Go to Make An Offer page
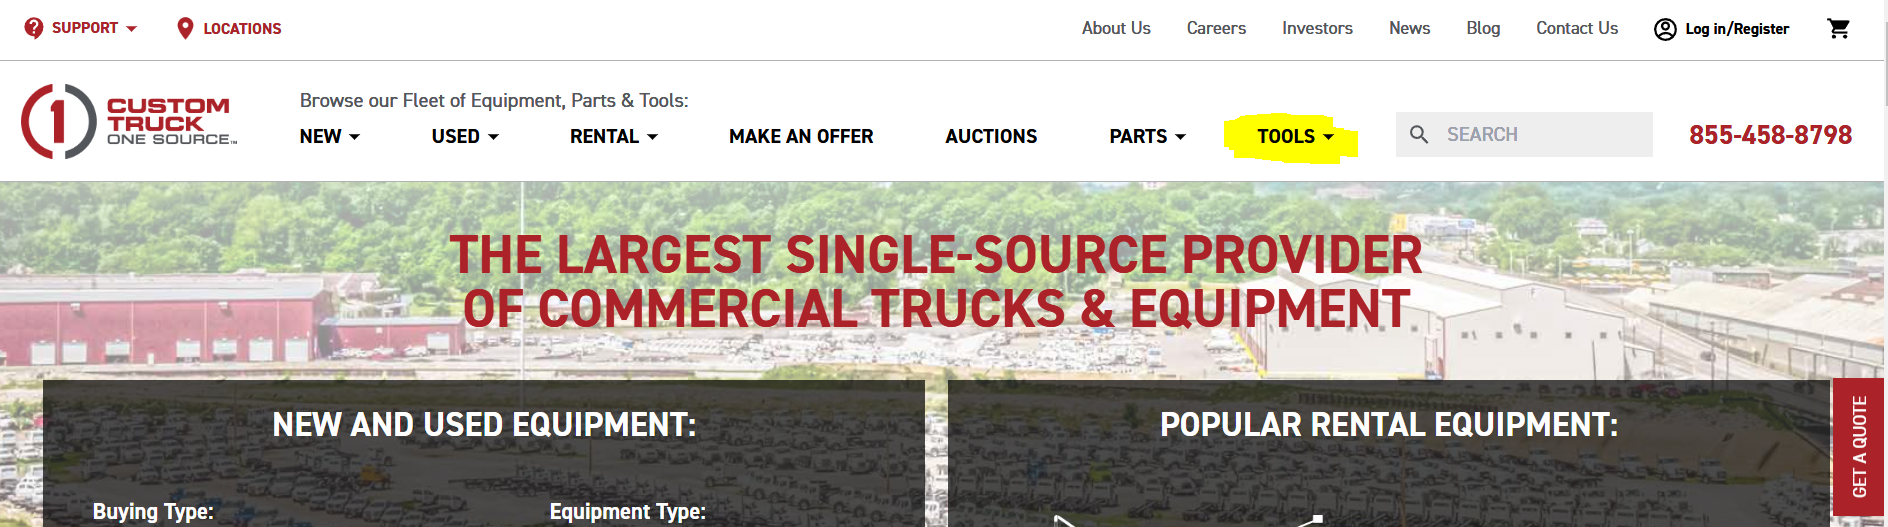This screenshot has height=527, width=1888. pyautogui.click(x=801, y=136)
